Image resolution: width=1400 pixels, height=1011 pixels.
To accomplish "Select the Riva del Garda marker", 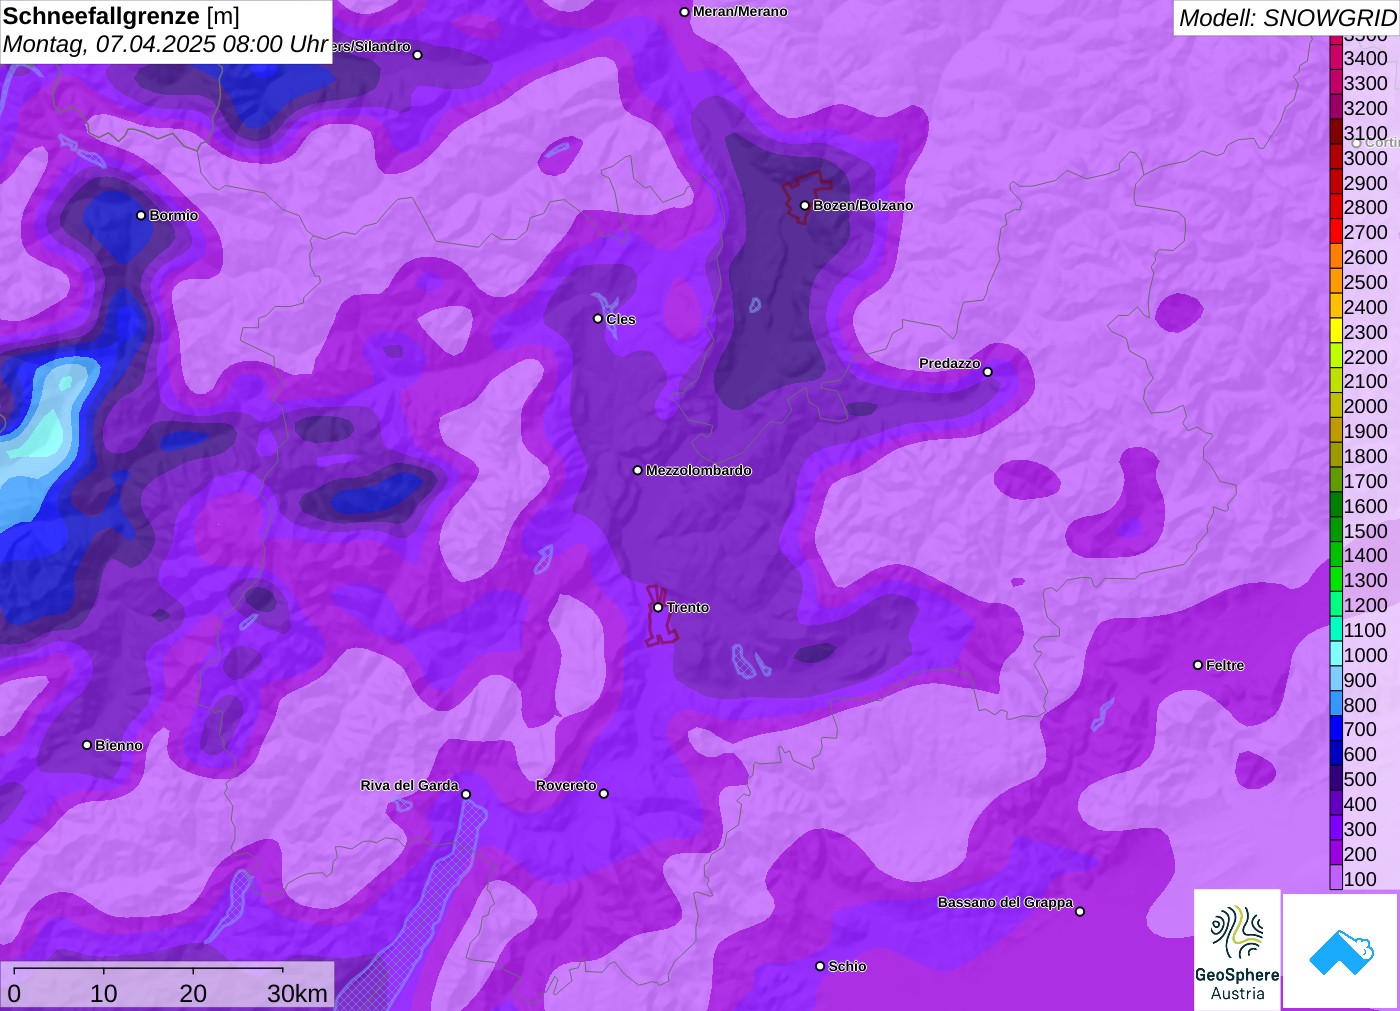I will [x=466, y=794].
